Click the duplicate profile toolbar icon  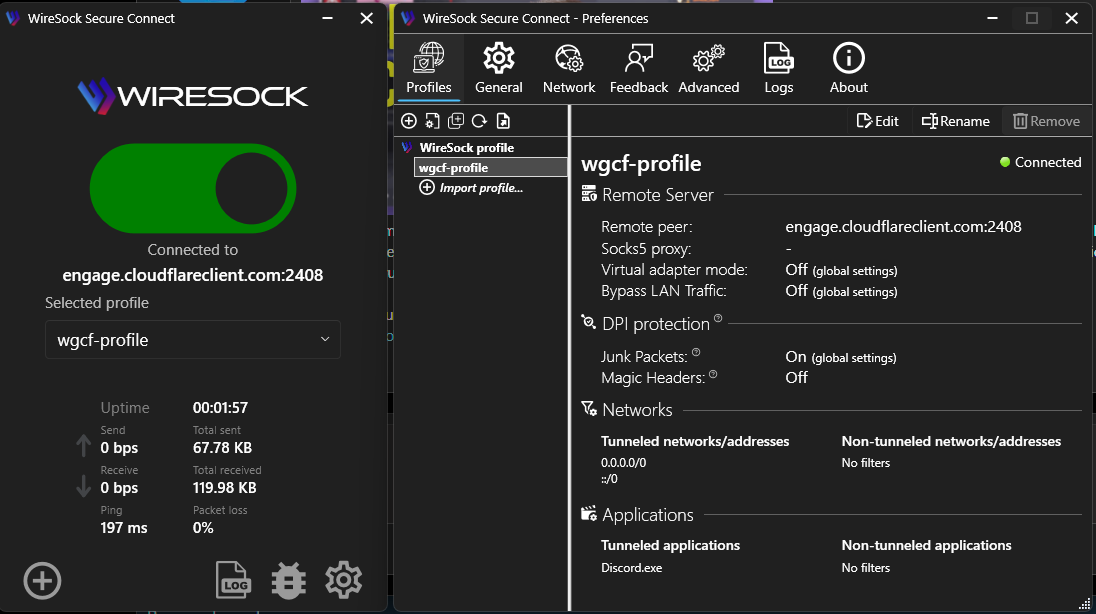point(456,121)
